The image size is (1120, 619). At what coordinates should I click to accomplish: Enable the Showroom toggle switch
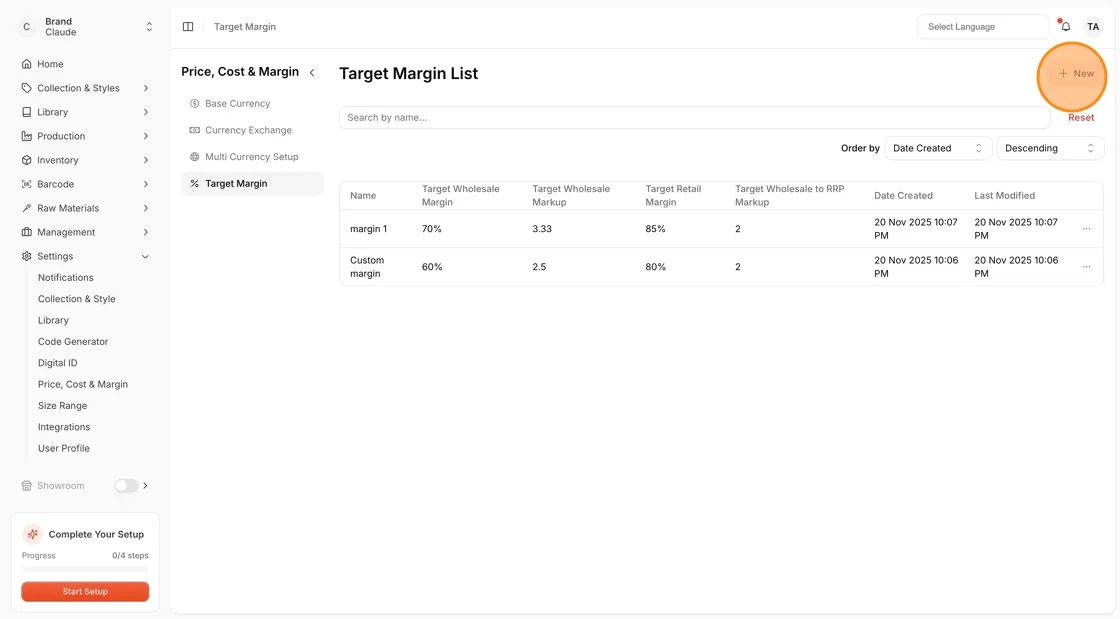[x=126, y=485]
